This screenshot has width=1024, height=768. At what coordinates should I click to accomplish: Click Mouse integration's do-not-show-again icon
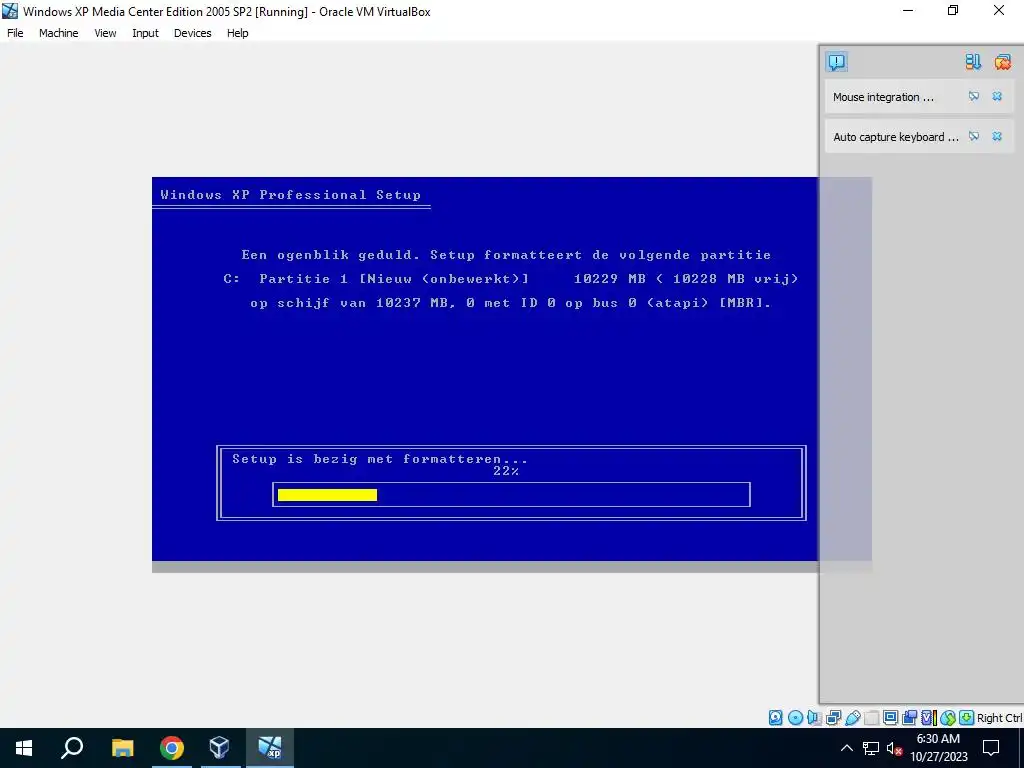pyautogui.click(x=974, y=97)
